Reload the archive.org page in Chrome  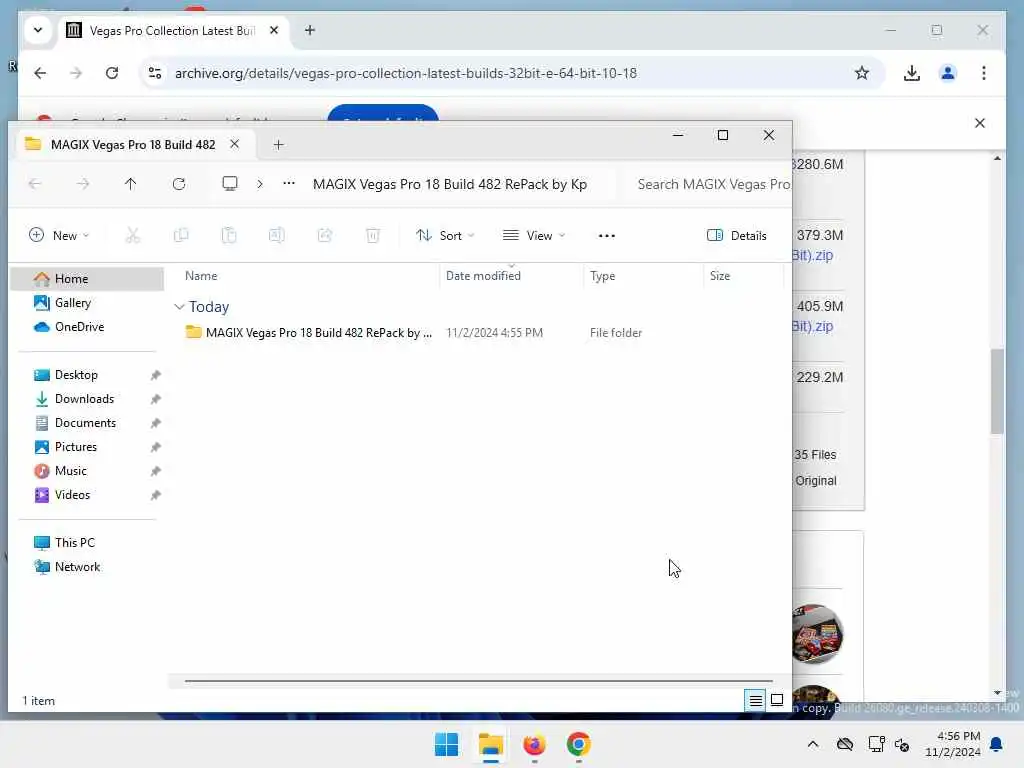pos(112,73)
